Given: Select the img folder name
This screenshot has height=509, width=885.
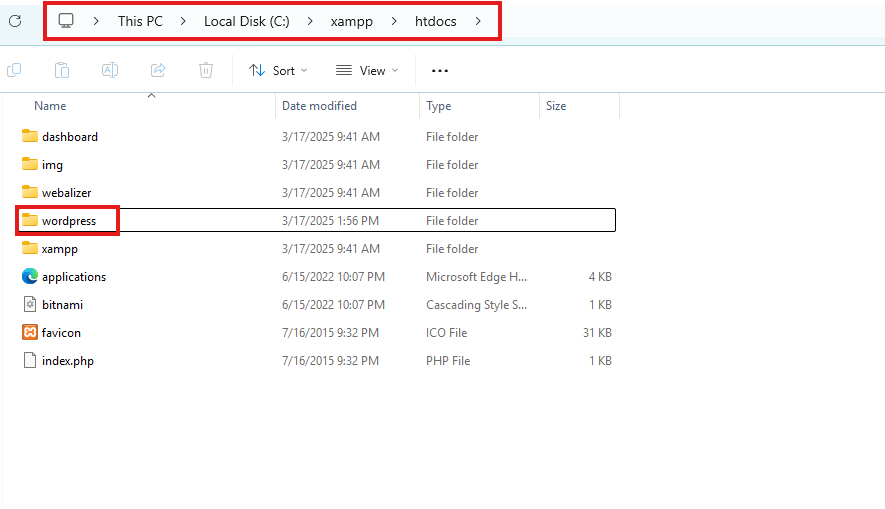Looking at the screenshot, I should [x=52, y=165].
